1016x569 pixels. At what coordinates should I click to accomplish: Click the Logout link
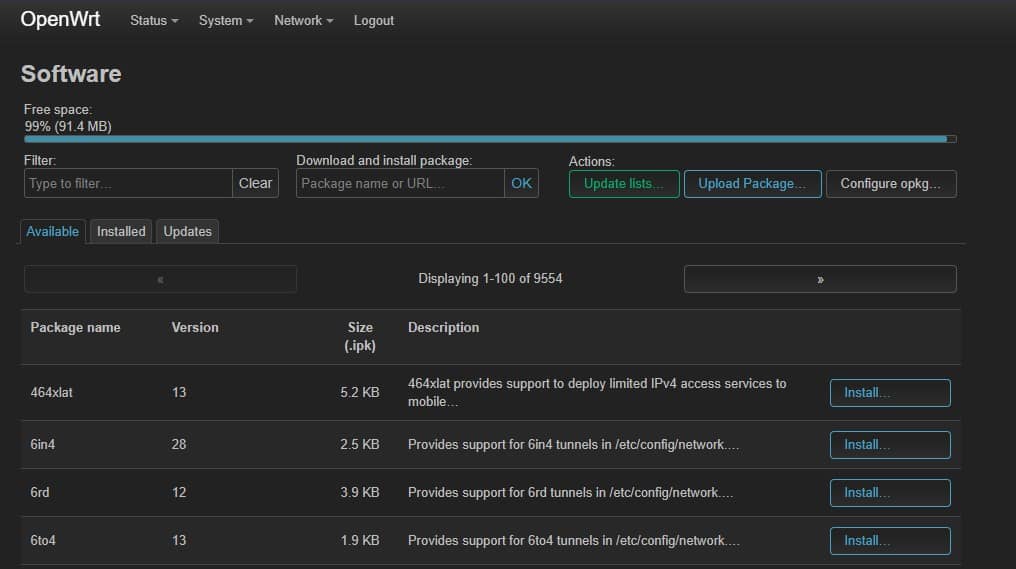[x=373, y=21]
